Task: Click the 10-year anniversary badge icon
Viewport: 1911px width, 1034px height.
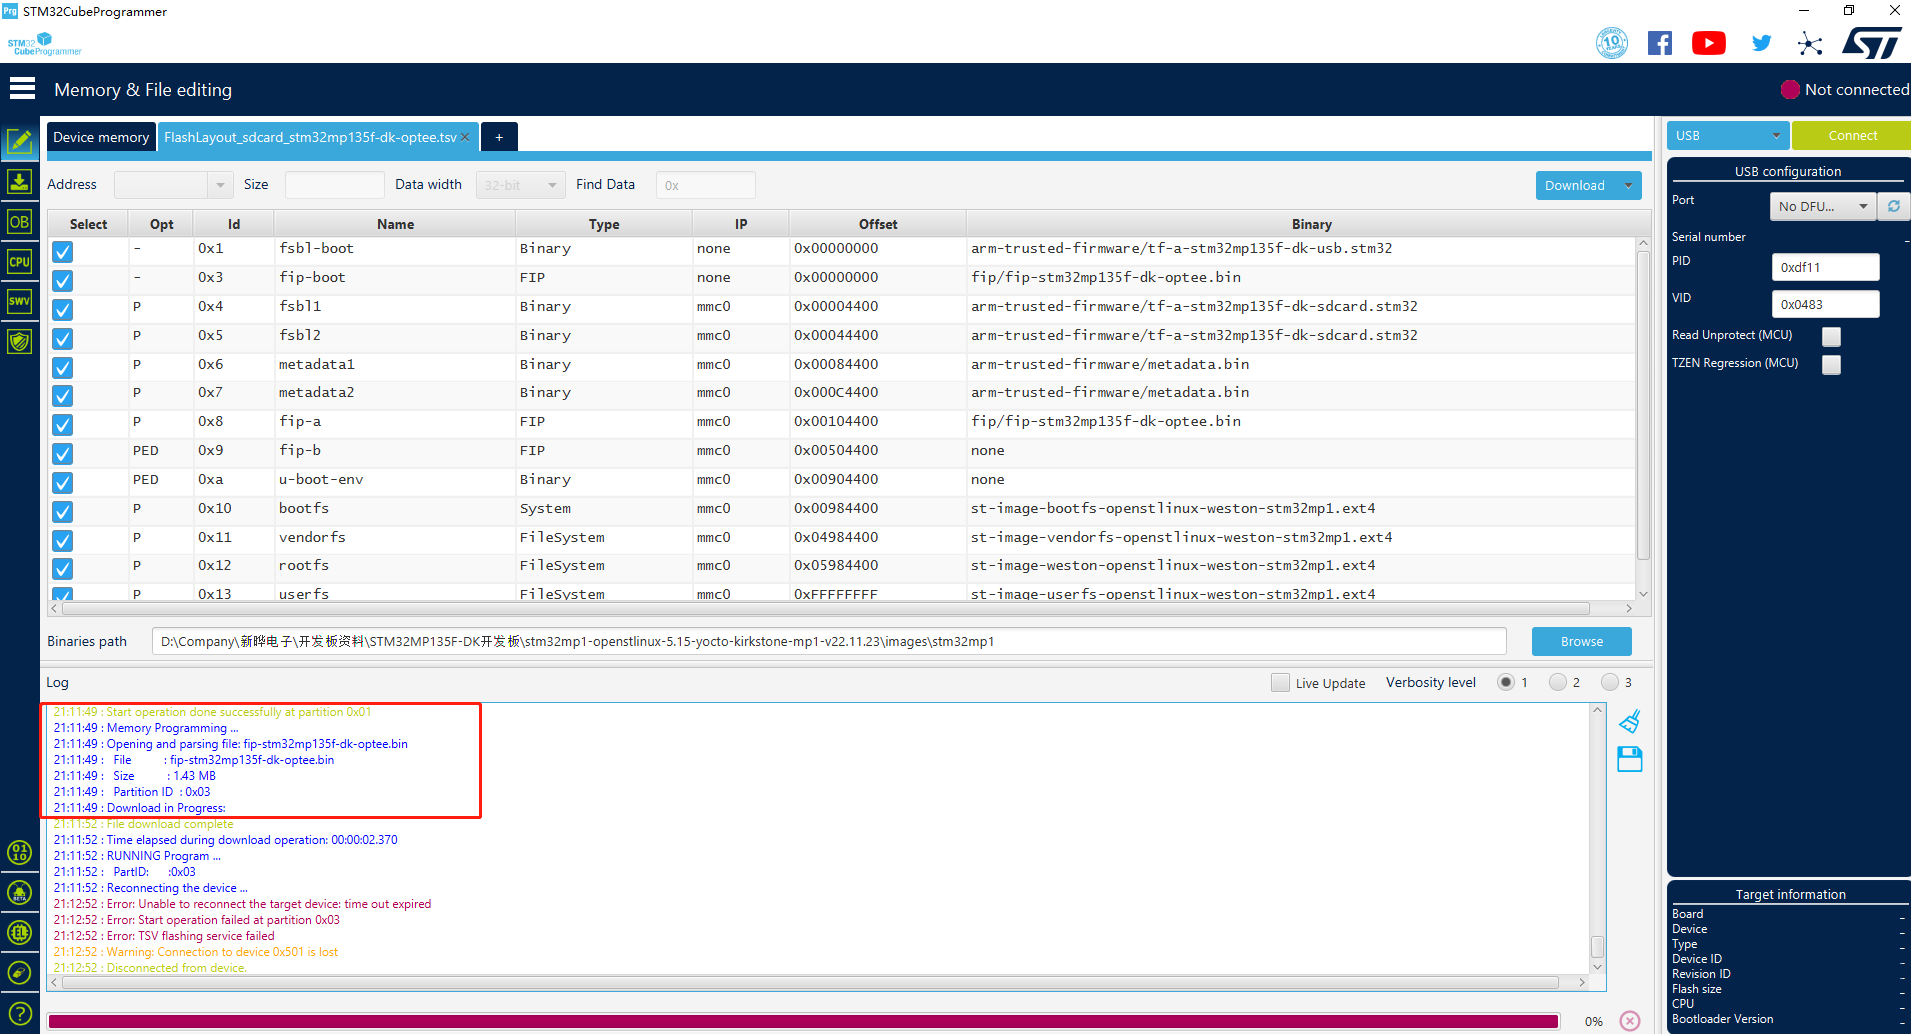Action: (1612, 43)
